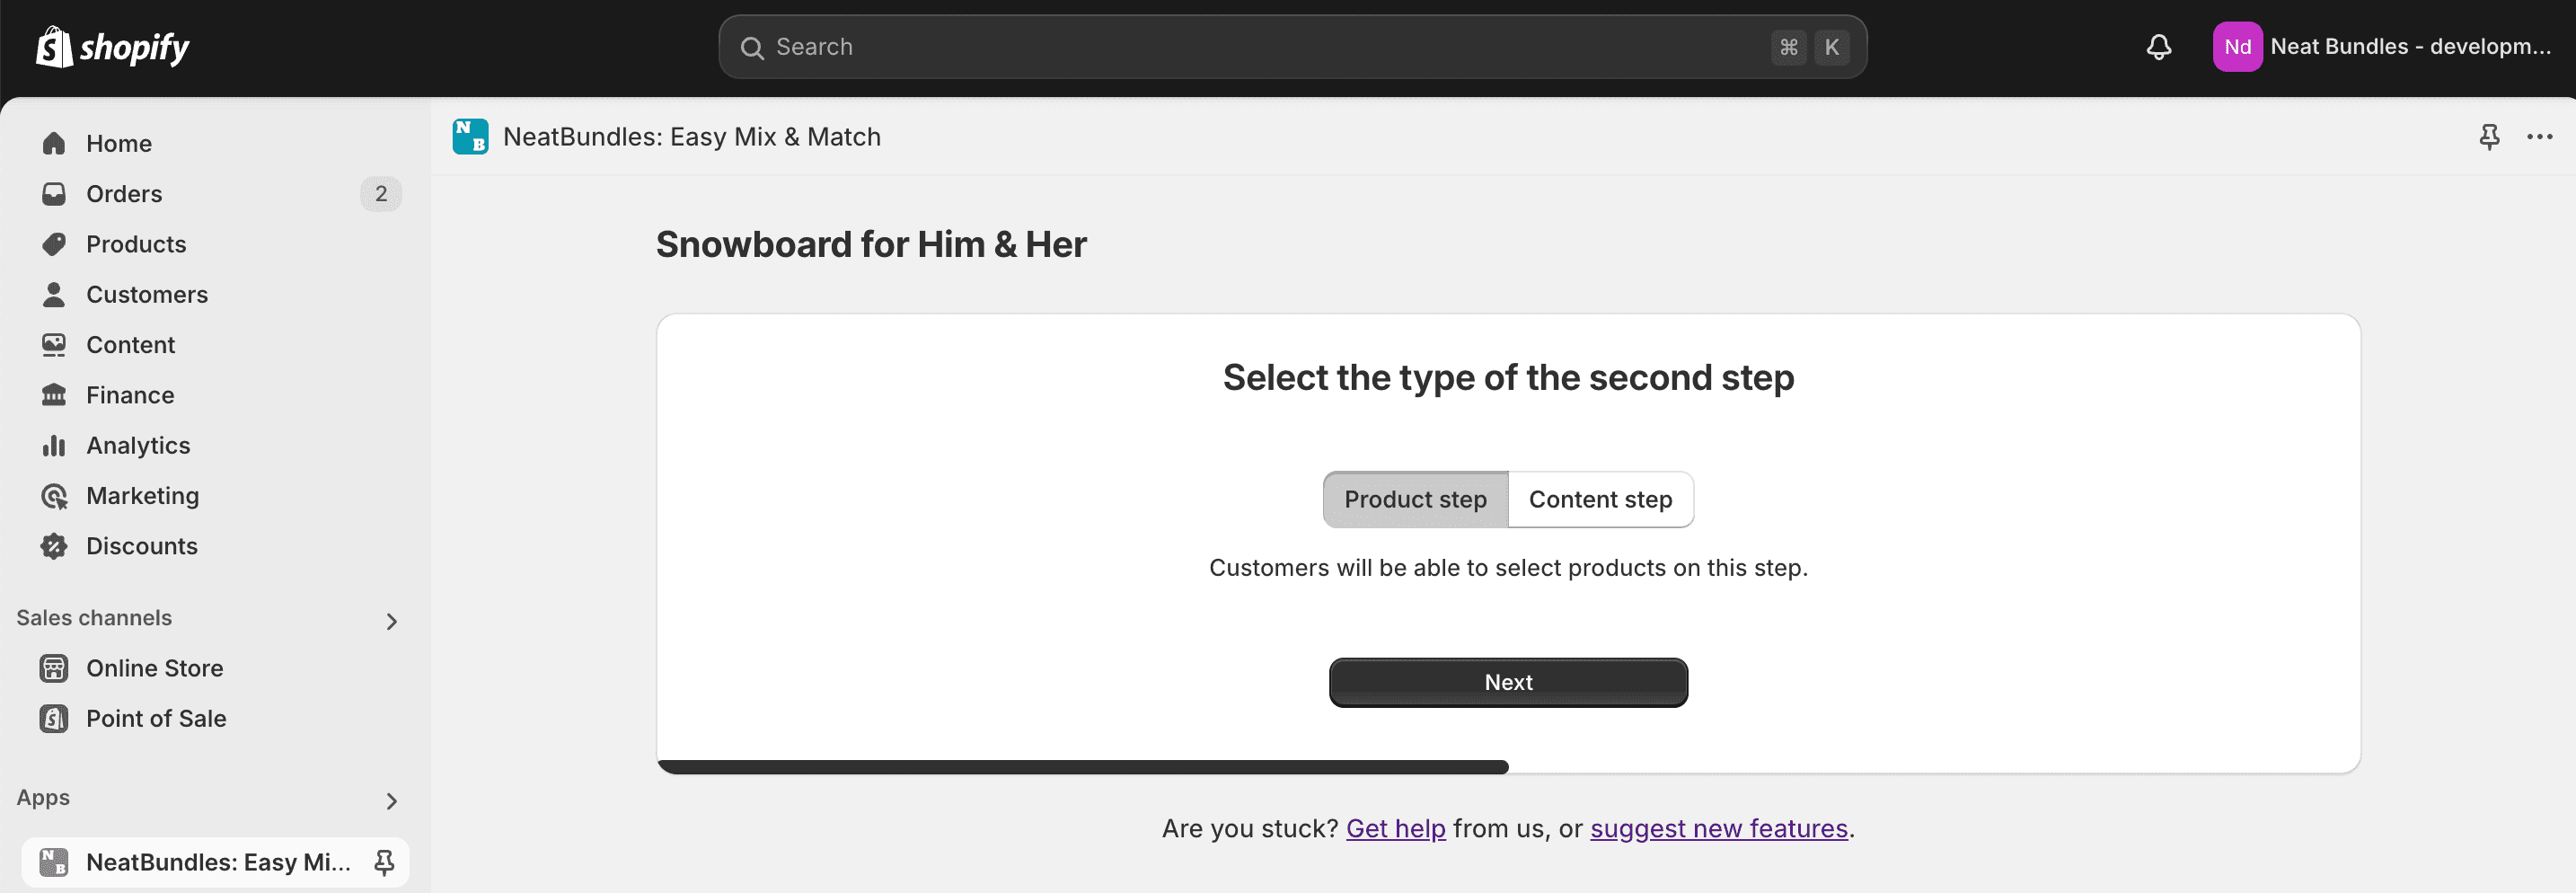Image resolution: width=2576 pixels, height=893 pixels.
Task: Click the NeatBundles app icon in header
Action: [x=470, y=136]
